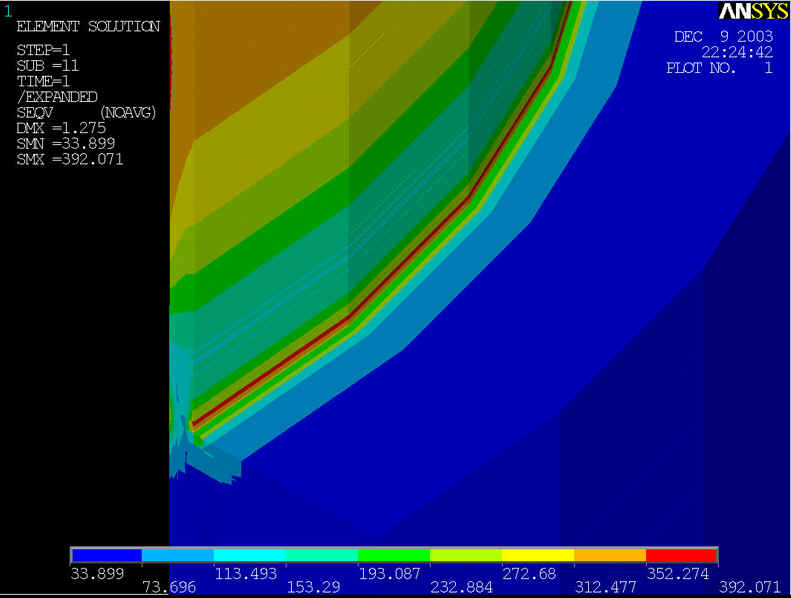Click the SUB =11 label
791x598 pixels.
(47, 66)
